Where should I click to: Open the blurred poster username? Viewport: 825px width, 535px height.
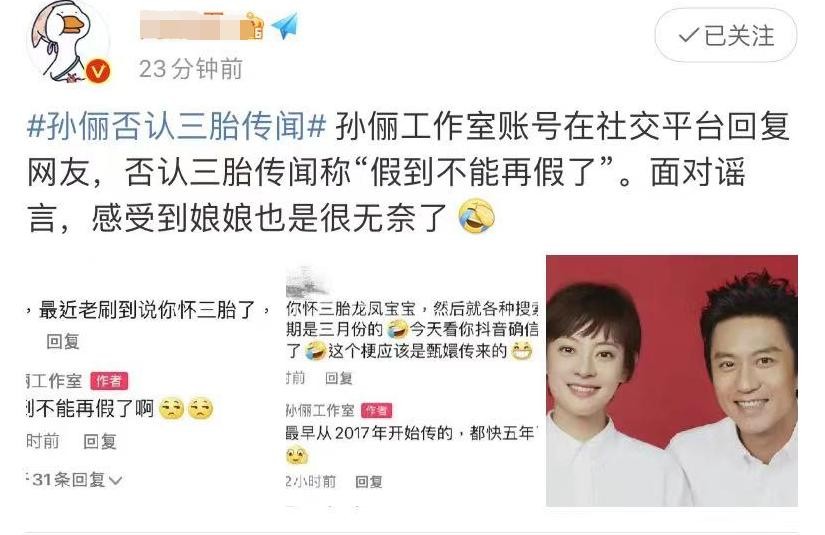190,26
